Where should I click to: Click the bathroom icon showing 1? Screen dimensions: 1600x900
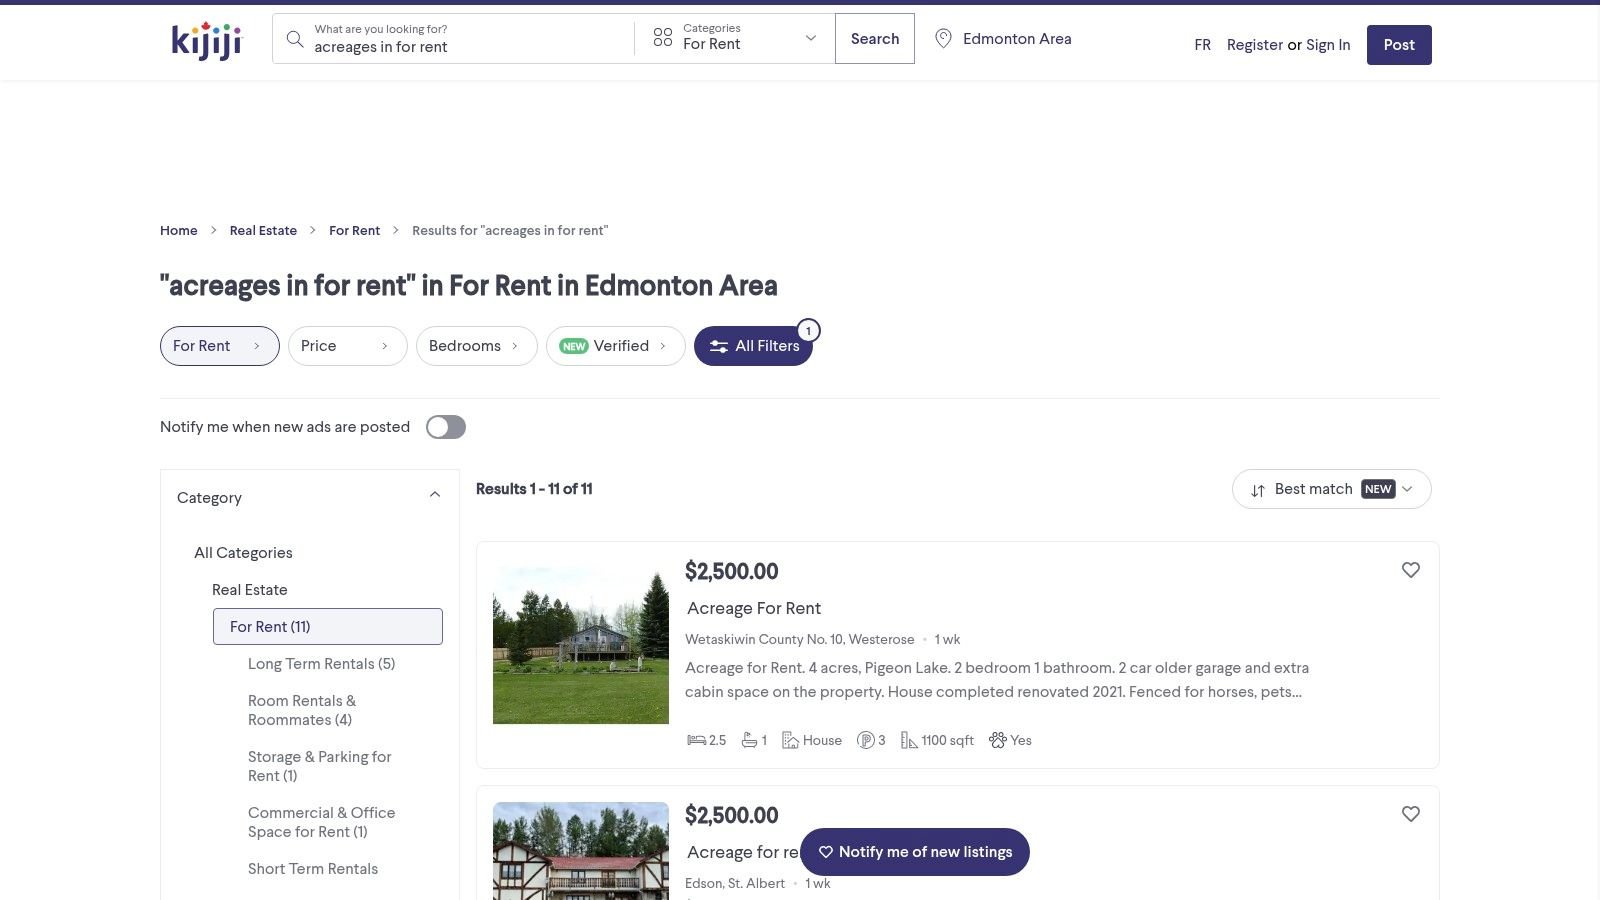point(749,740)
